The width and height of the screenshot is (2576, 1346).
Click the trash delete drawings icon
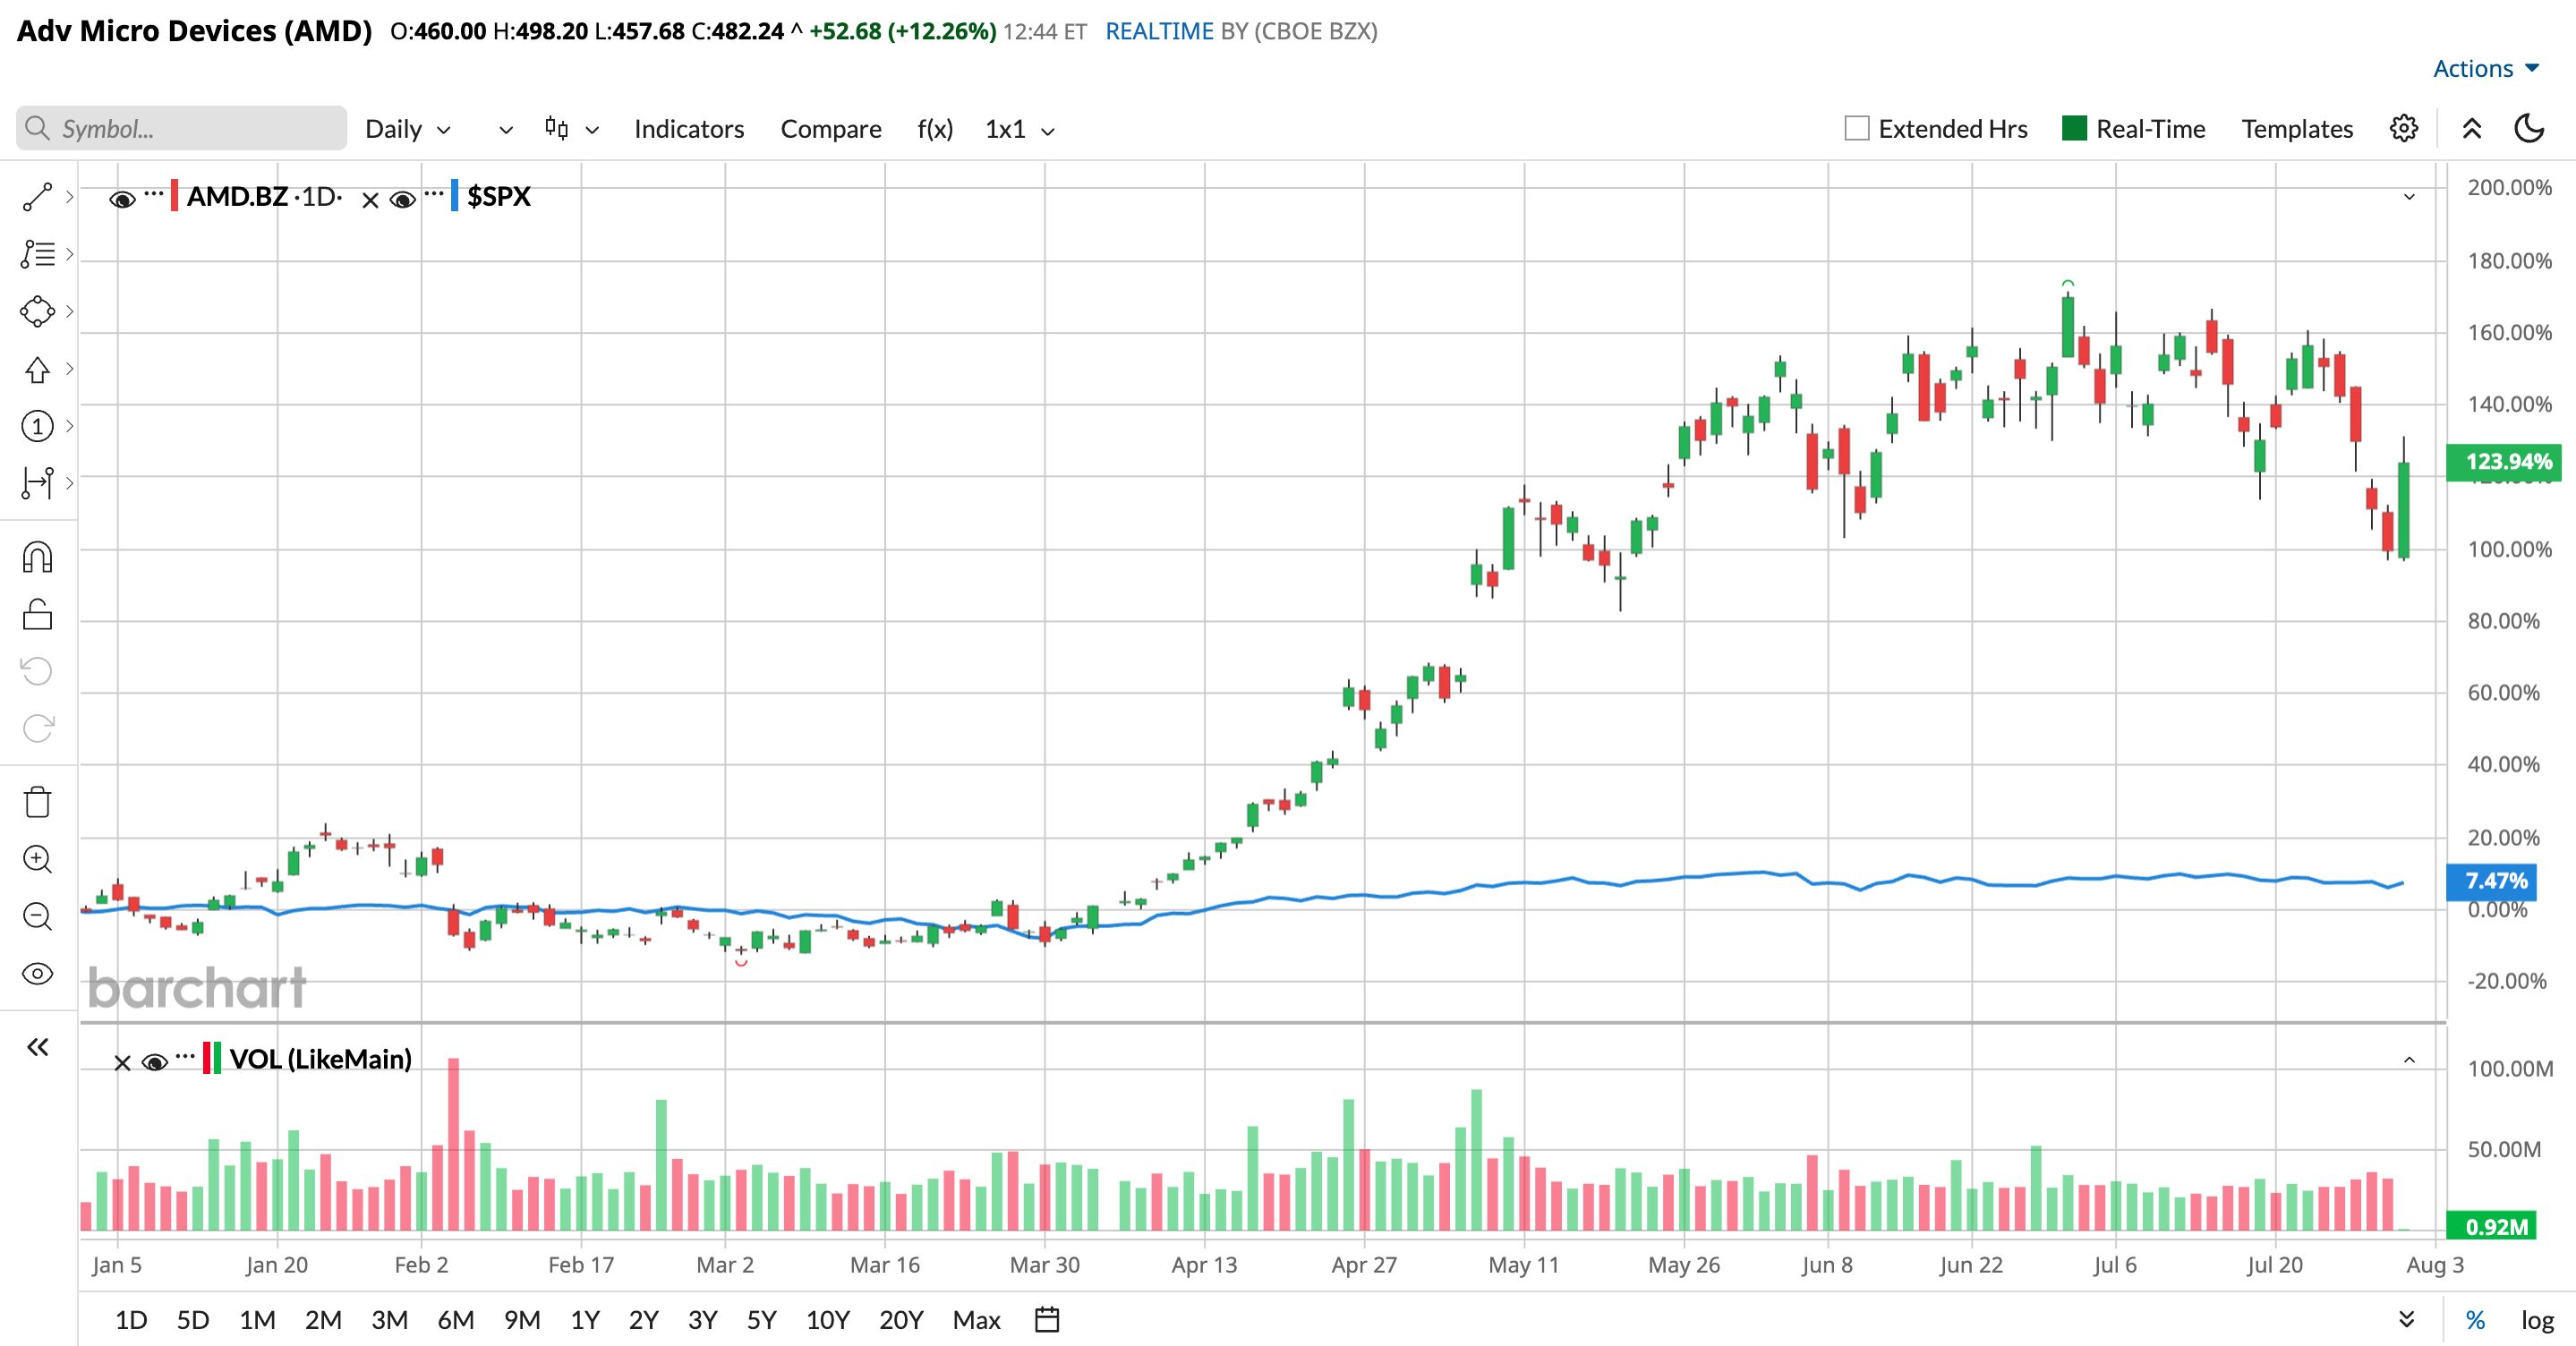point(37,802)
